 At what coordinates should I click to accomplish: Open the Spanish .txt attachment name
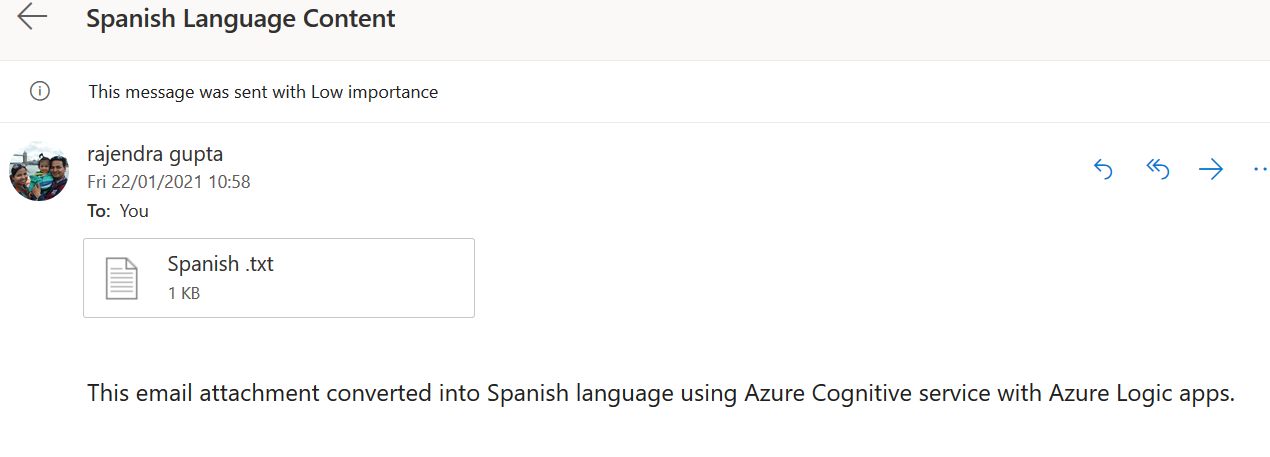coord(220,265)
